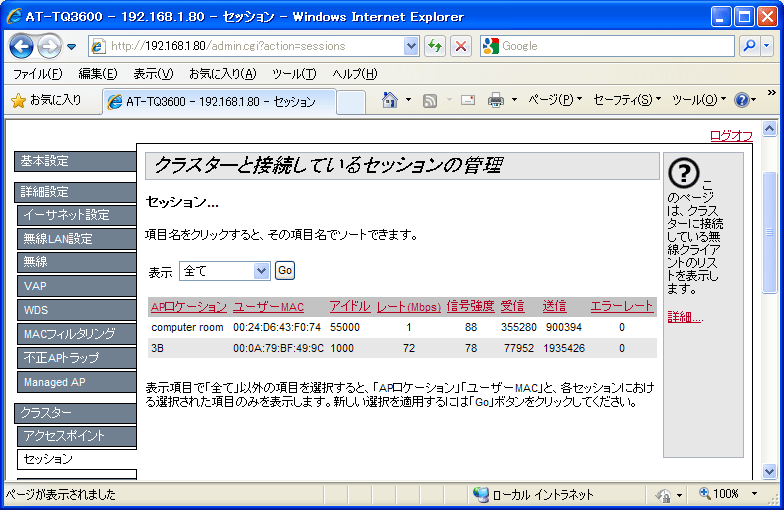
Task: Open the ツール(T) menu in menu bar
Action: coord(294,74)
